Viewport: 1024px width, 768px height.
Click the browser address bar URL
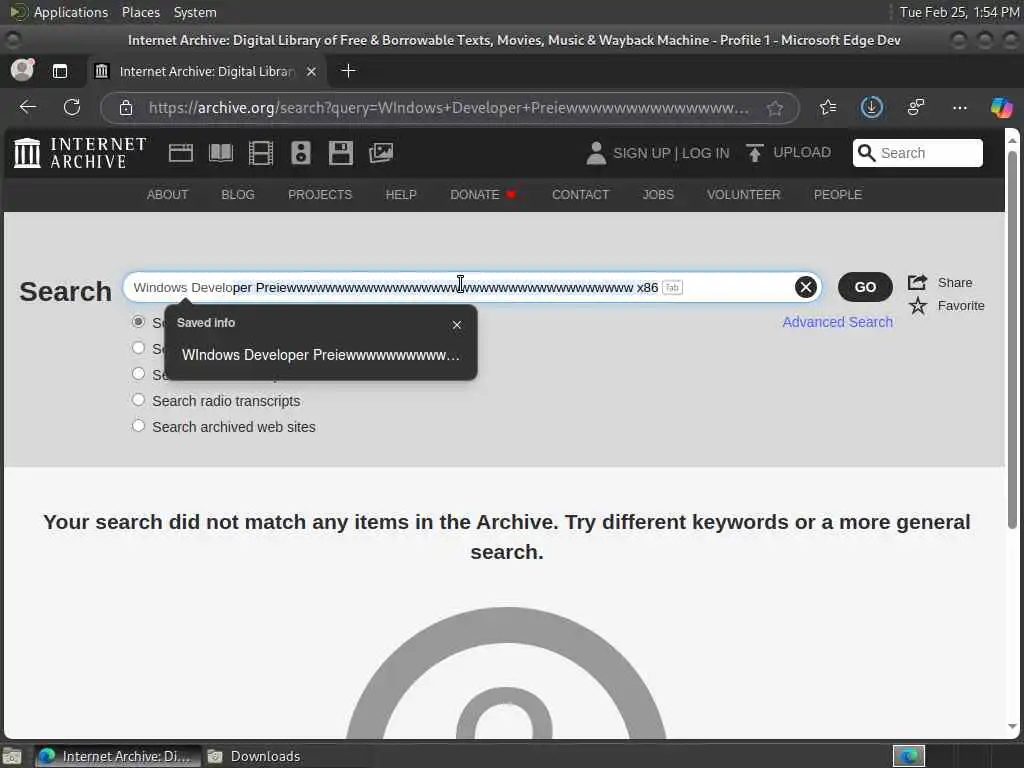[448, 108]
